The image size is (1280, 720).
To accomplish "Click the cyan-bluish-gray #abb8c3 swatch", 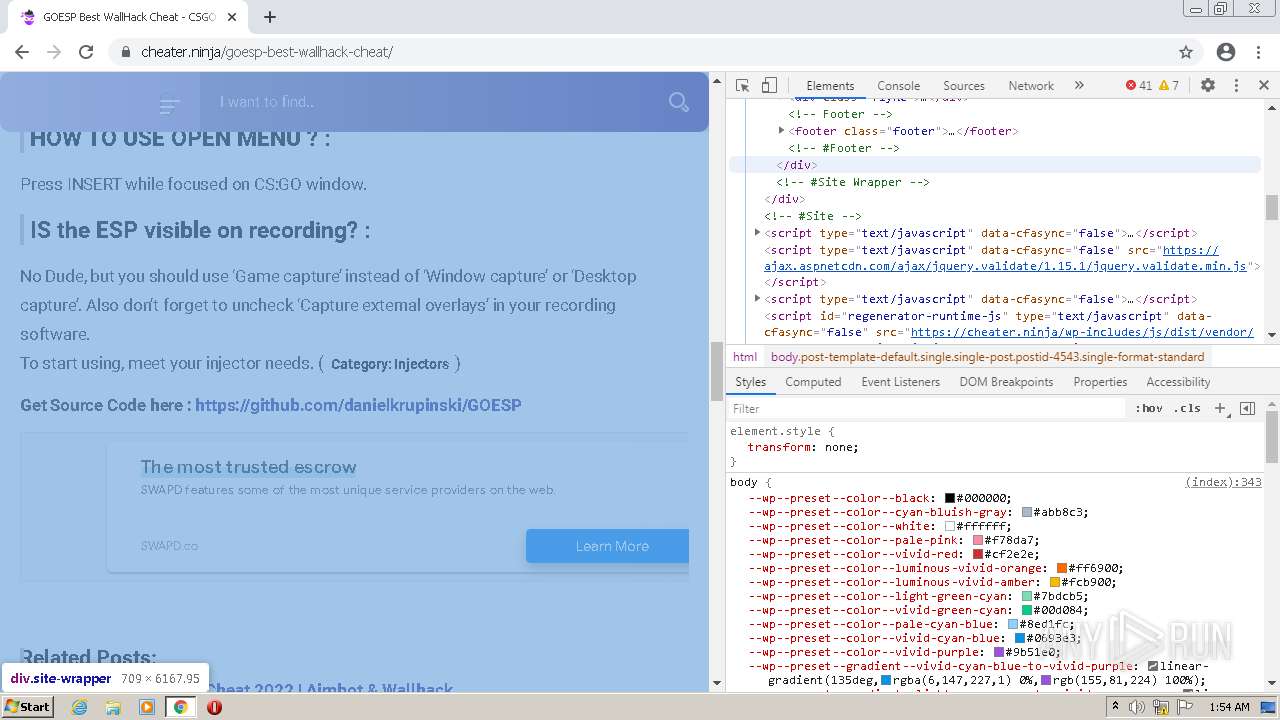I will 1027,512.
